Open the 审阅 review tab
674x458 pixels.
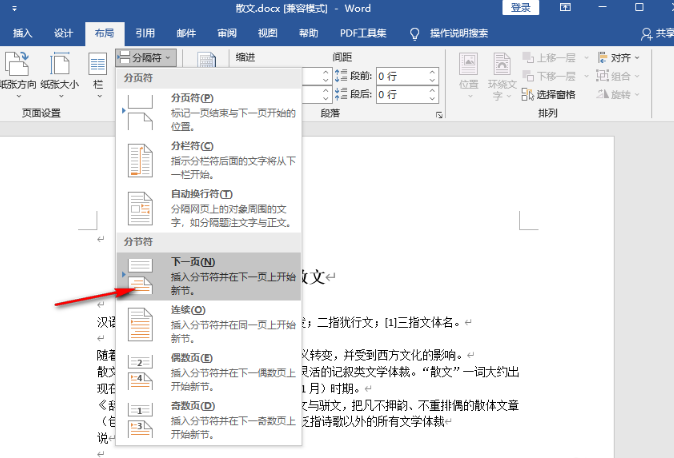click(x=227, y=33)
